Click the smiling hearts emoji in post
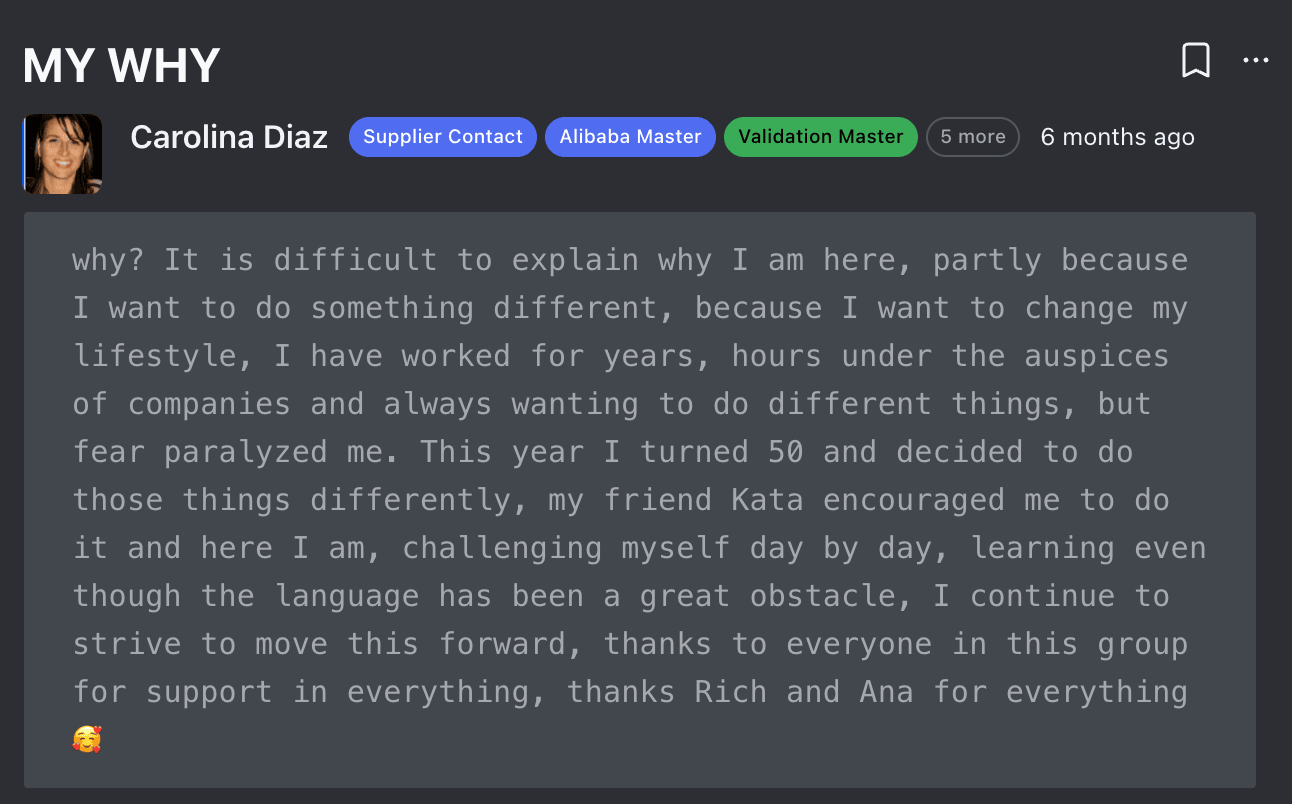The height and width of the screenshot is (804, 1292). click(x=87, y=740)
